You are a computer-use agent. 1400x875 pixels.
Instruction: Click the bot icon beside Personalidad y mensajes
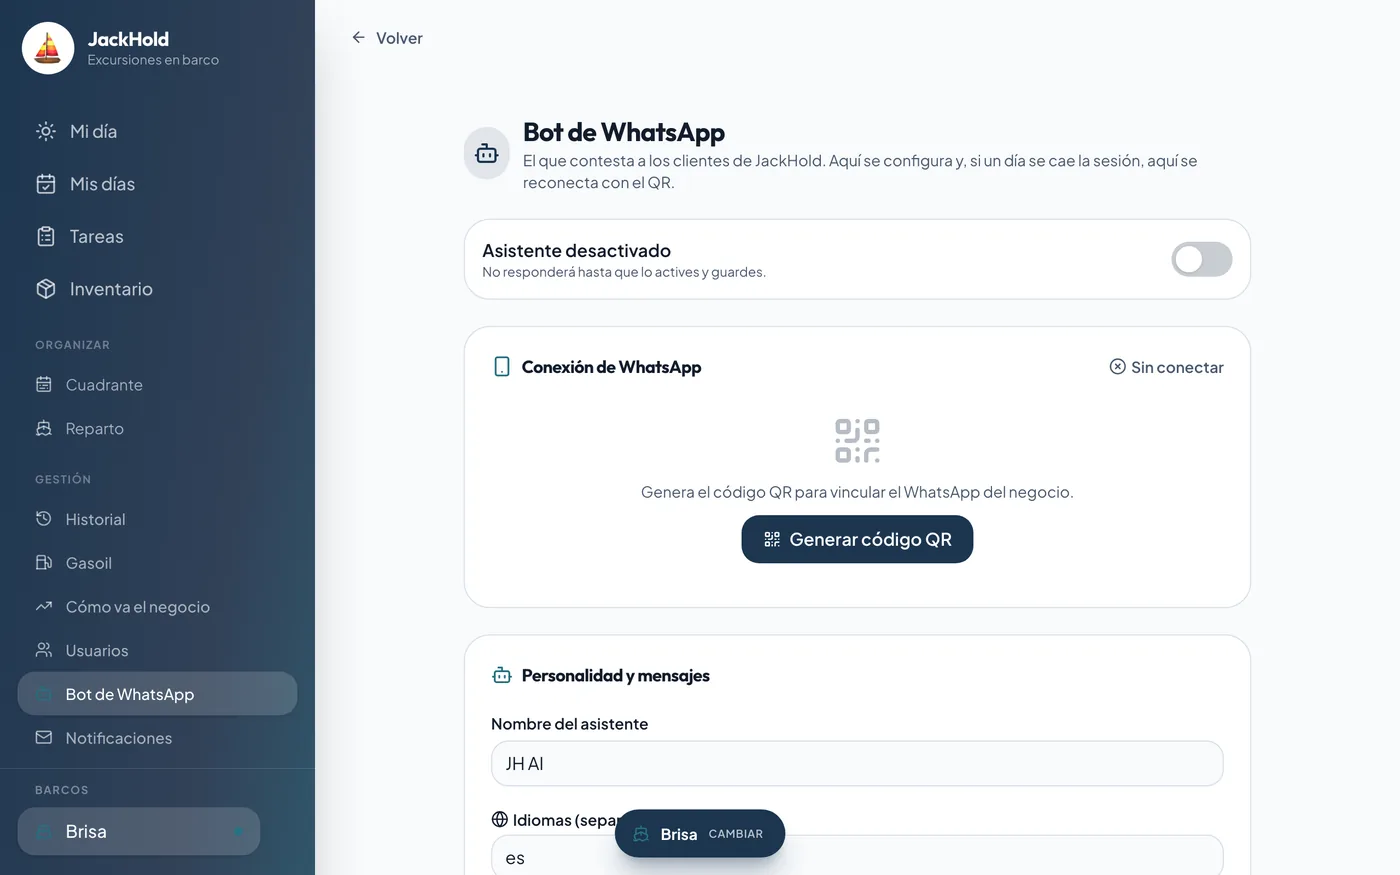coord(502,676)
